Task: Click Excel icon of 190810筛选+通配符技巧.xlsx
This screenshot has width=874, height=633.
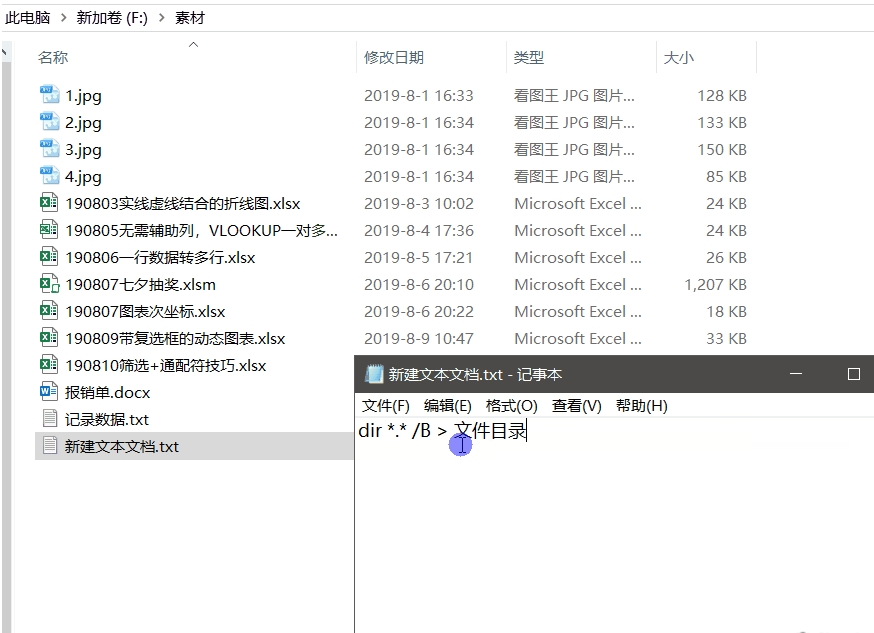Action: coord(49,365)
